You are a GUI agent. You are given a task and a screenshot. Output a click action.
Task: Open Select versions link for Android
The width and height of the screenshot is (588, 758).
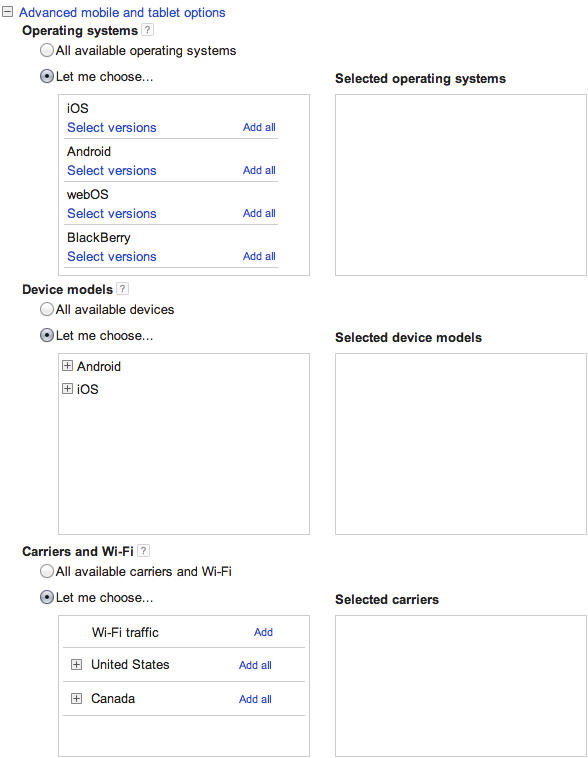point(112,171)
